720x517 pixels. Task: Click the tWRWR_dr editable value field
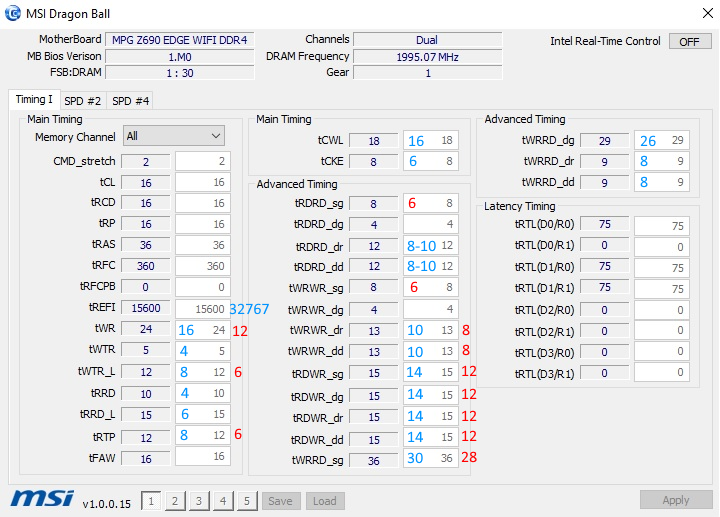(x=431, y=330)
